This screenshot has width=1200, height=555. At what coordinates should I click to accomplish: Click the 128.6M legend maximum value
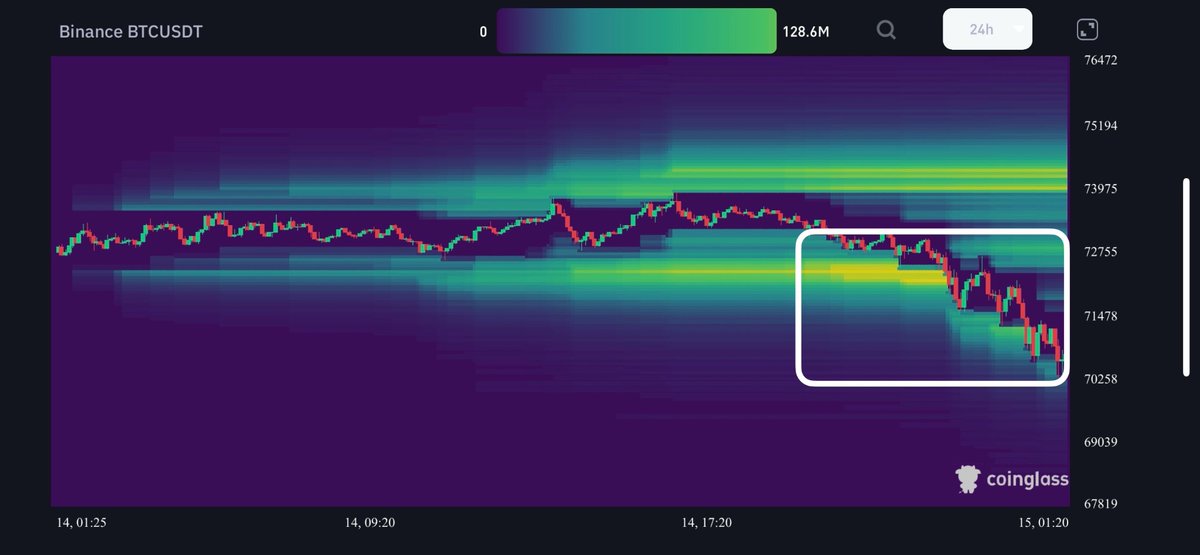point(806,32)
